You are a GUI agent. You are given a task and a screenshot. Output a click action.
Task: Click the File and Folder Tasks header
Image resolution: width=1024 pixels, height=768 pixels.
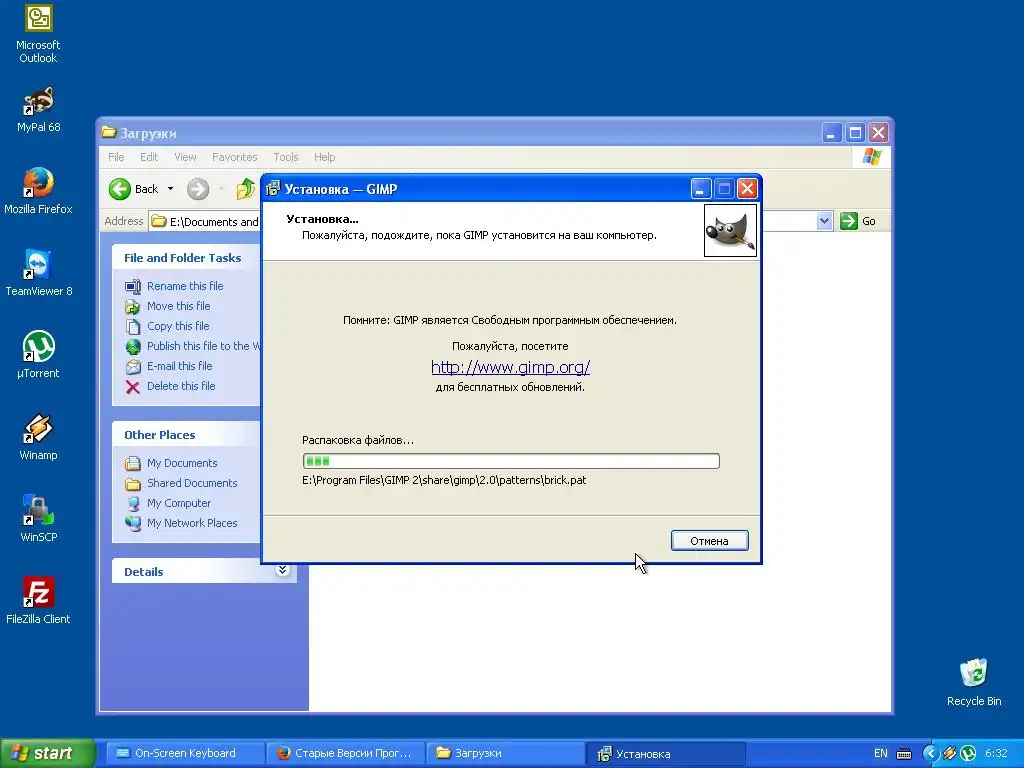click(186, 258)
